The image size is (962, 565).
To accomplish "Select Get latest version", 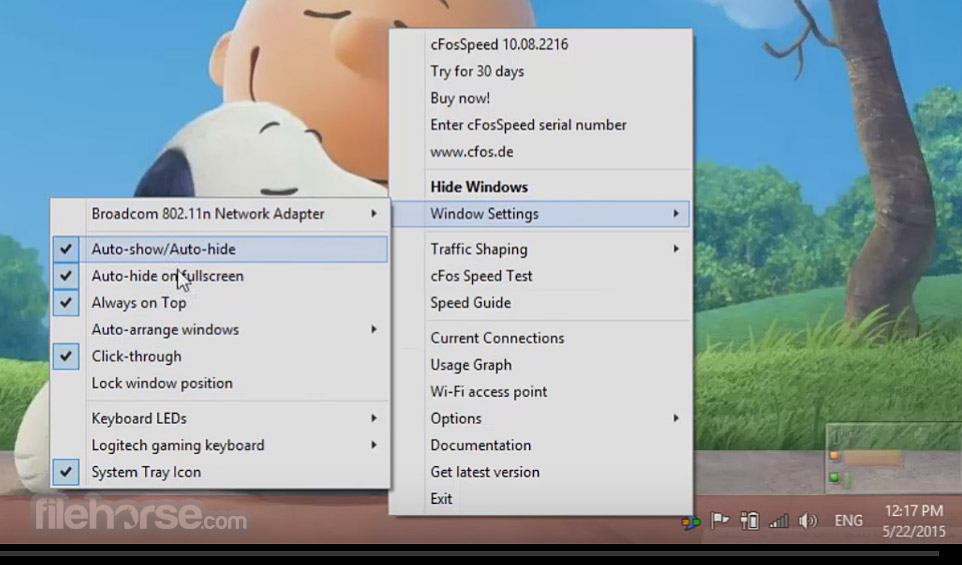I will point(541,472).
